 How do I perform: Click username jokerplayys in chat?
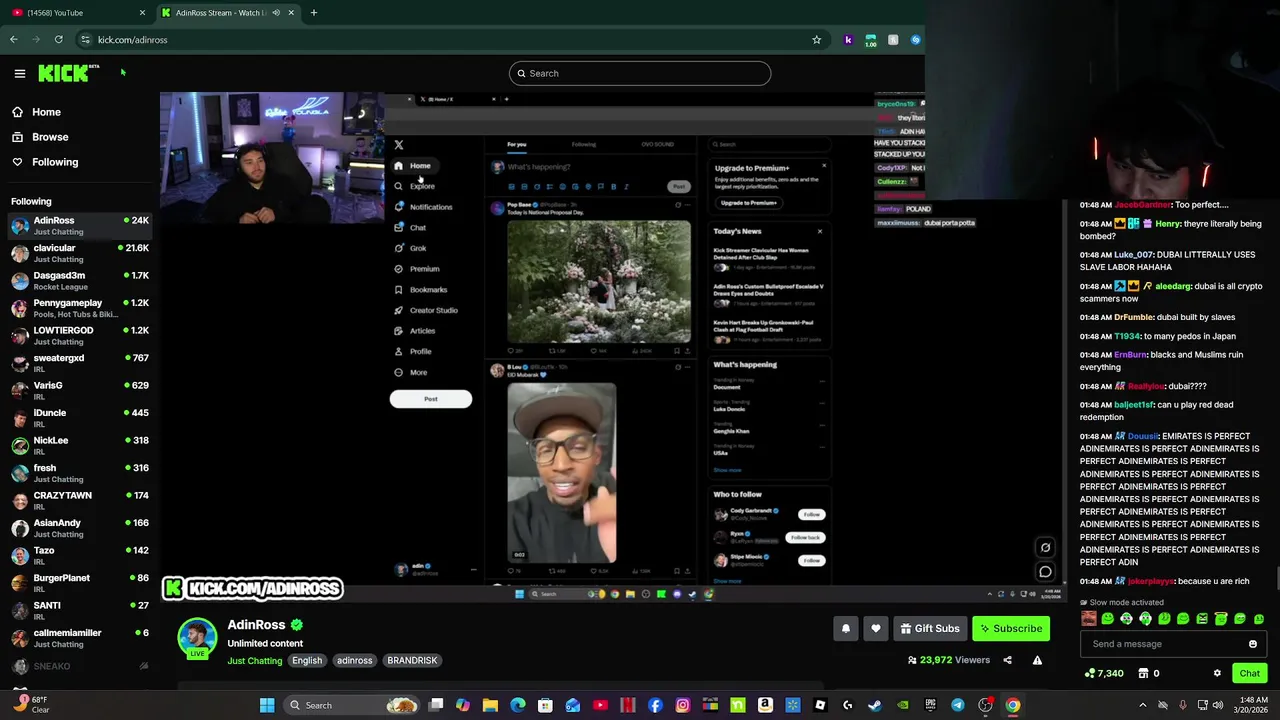1150,581
